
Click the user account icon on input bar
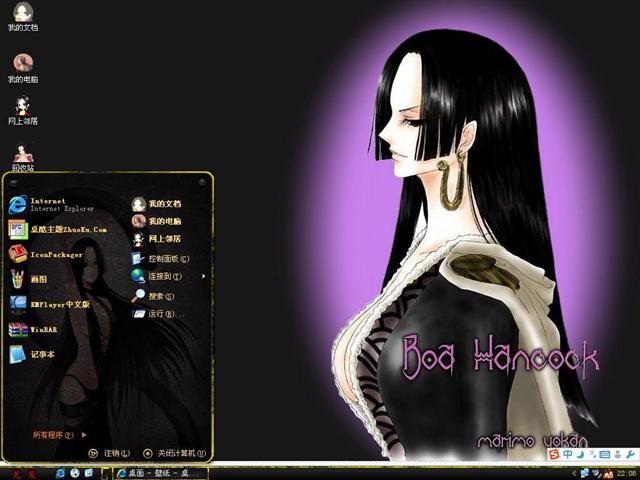click(618, 454)
